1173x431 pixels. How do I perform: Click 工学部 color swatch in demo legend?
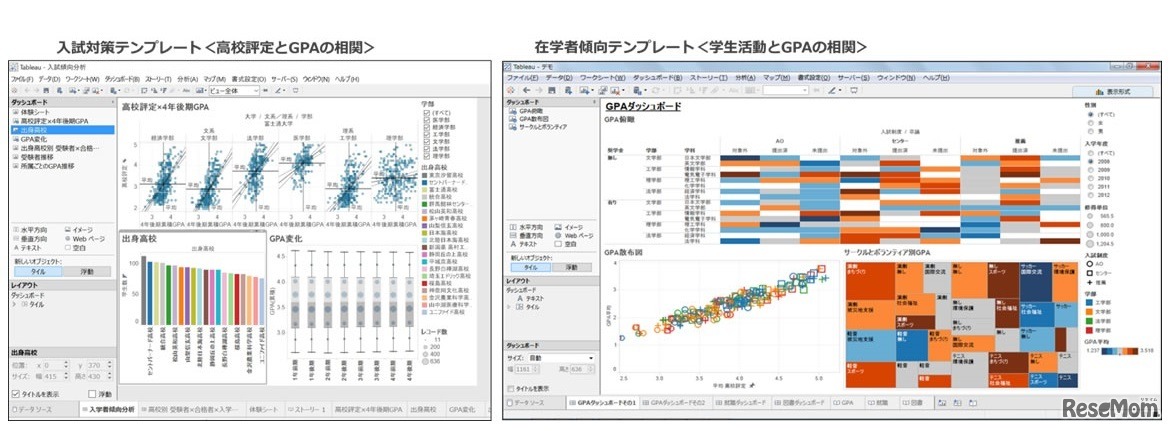tap(1089, 302)
